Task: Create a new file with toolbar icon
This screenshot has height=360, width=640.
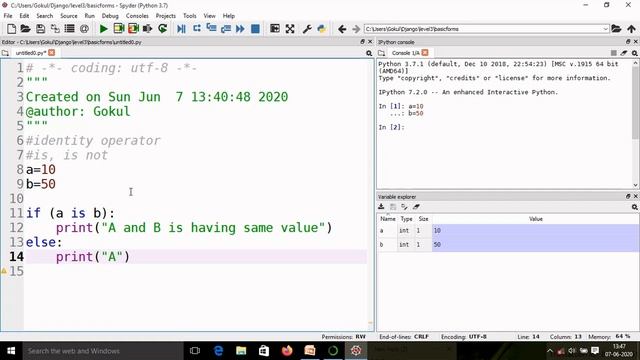Action: pos(11,29)
